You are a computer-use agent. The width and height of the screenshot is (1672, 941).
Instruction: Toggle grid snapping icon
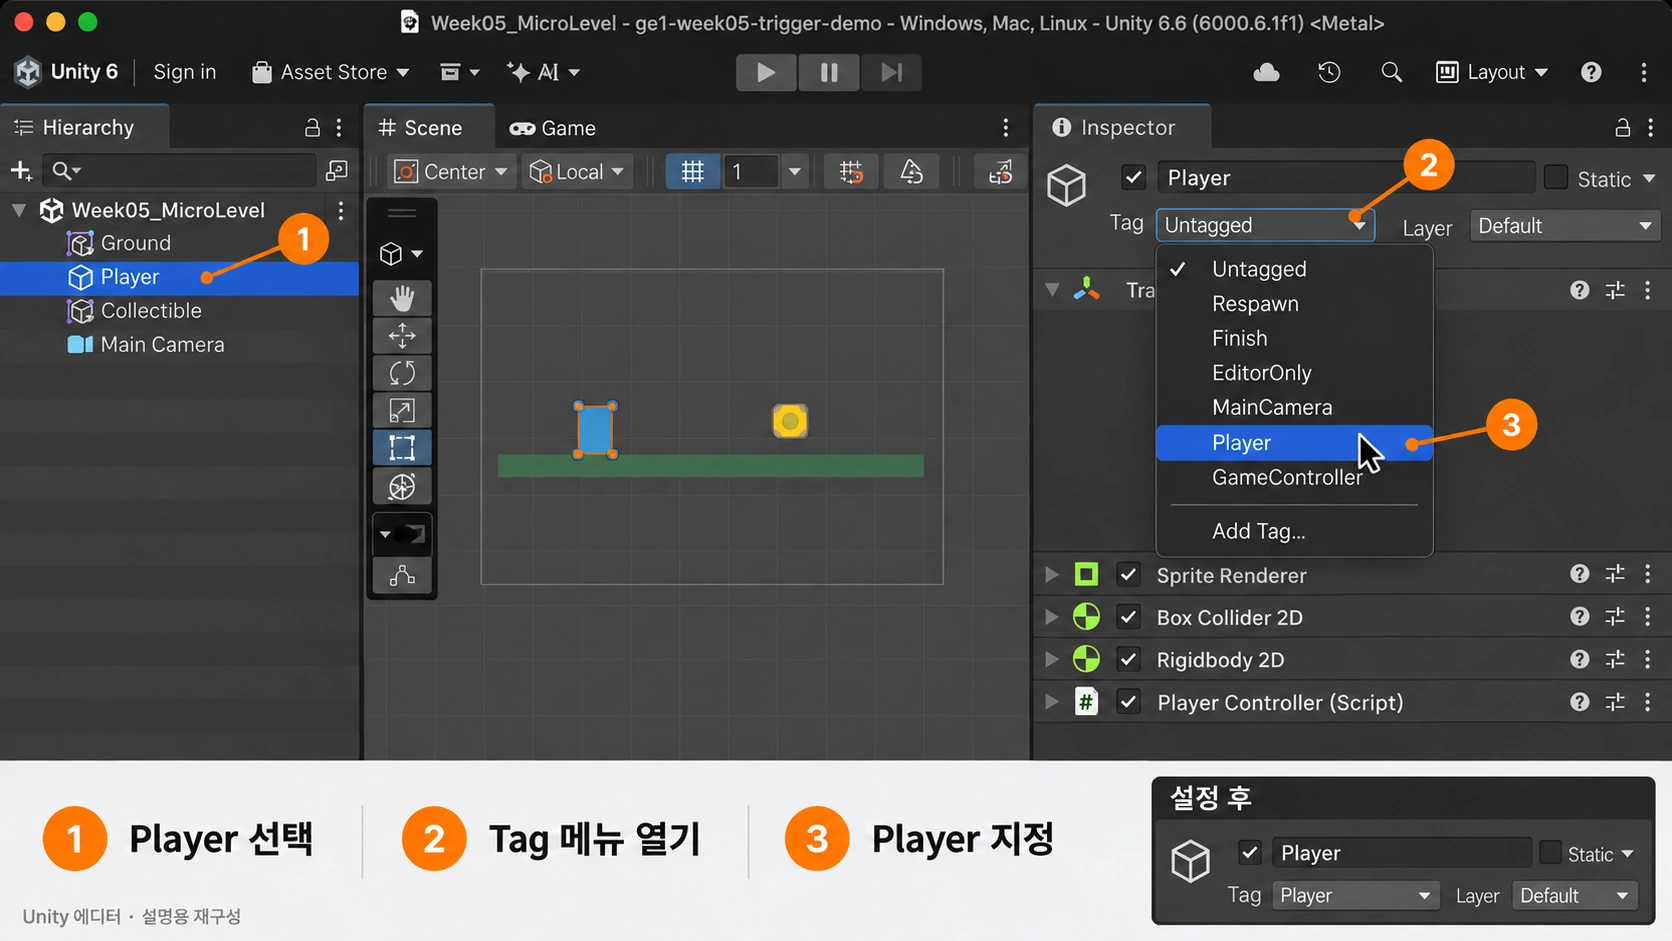coord(851,172)
